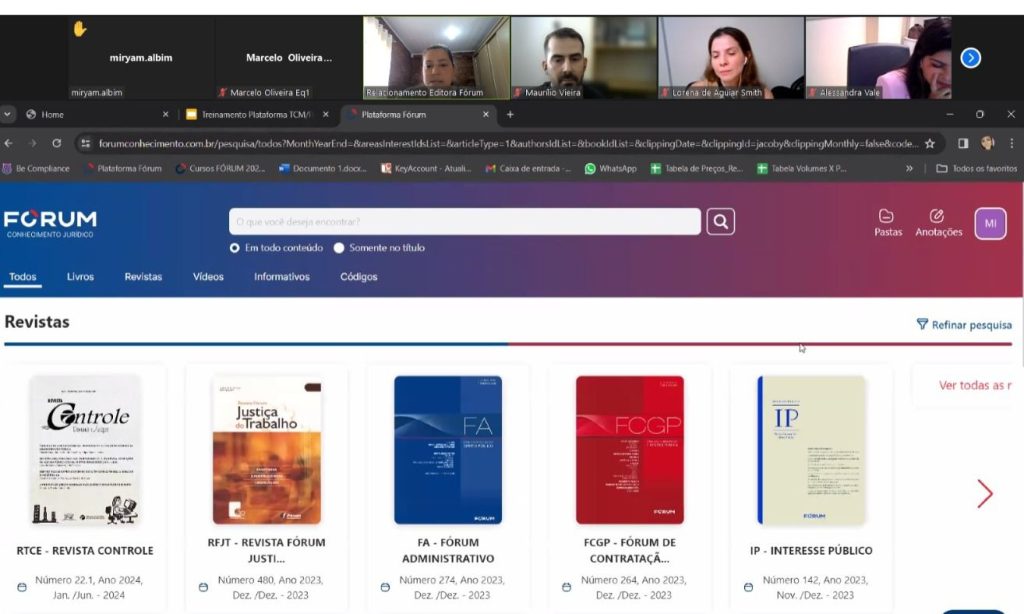Open the Plataforma Fórum bookmark
This screenshot has height=614, width=1024.
click(123, 169)
